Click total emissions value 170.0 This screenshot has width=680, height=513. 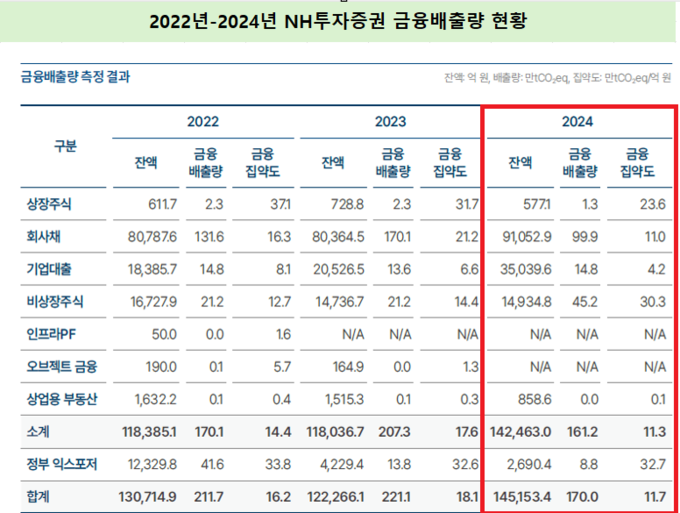[x=582, y=497]
